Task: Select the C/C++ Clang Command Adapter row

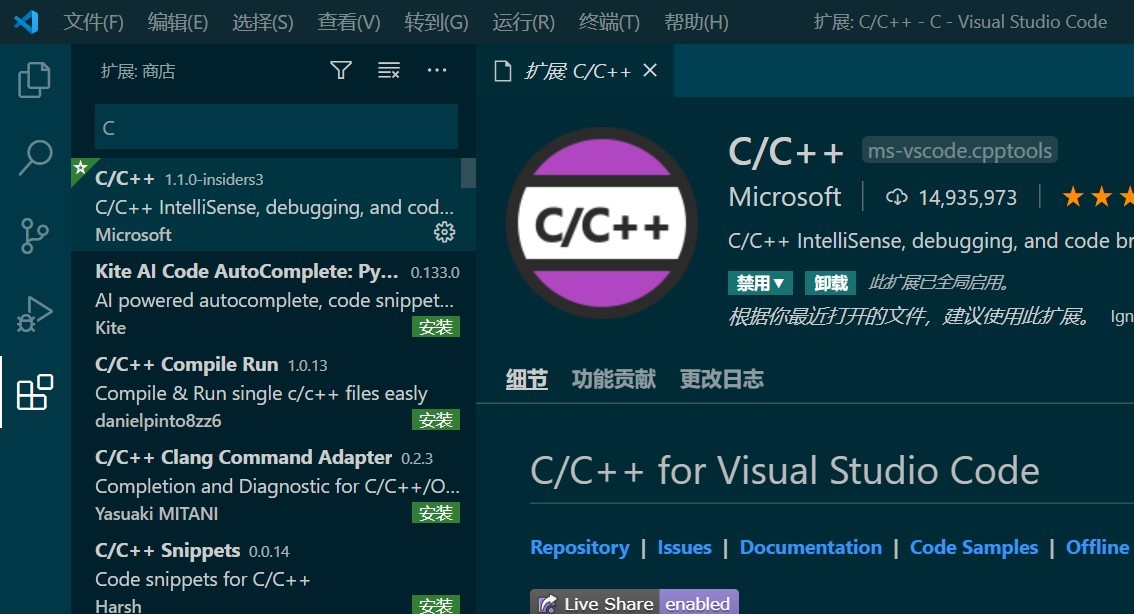Action: (x=273, y=483)
